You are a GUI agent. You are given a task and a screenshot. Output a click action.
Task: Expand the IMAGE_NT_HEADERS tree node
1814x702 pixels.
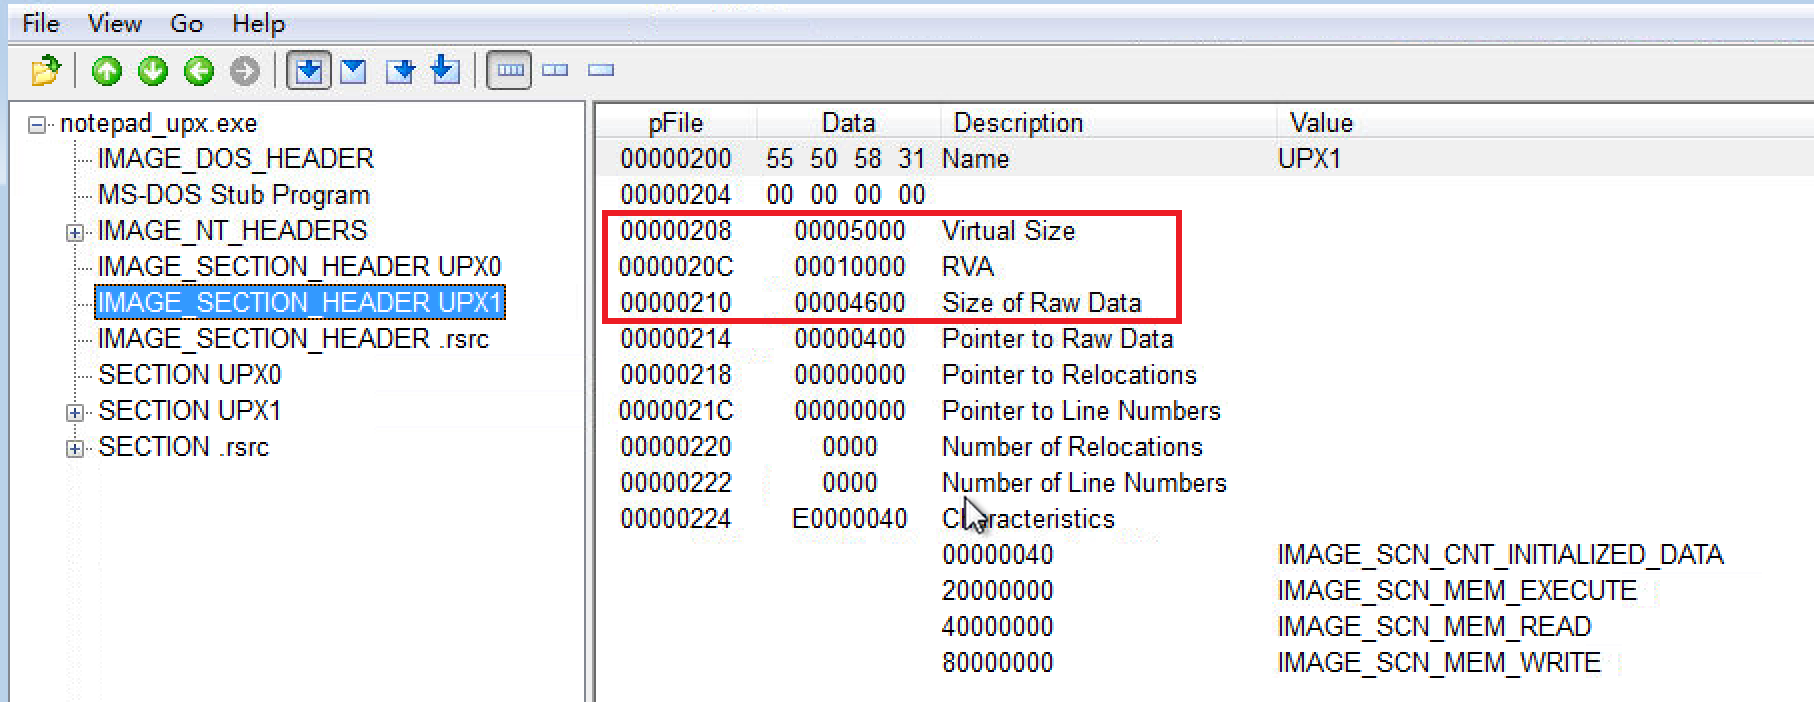tap(75, 233)
